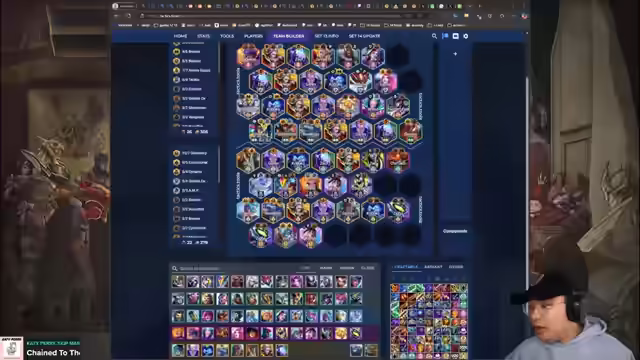Click the upper trait list scrollbar
This screenshot has height=360, width=640.
point(219,57)
